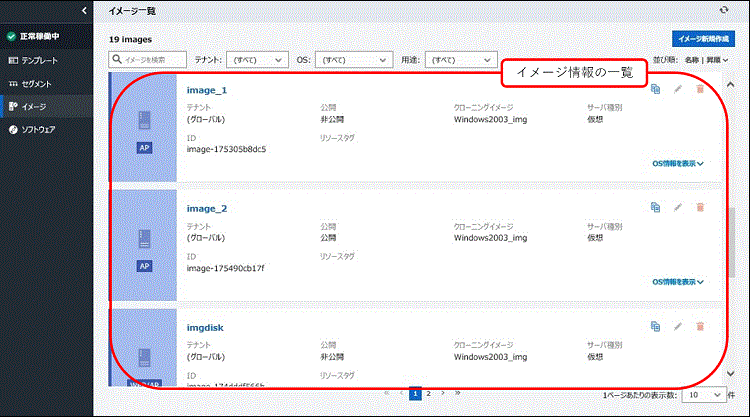Open ソフトウェア in the sidebar

[38, 129]
